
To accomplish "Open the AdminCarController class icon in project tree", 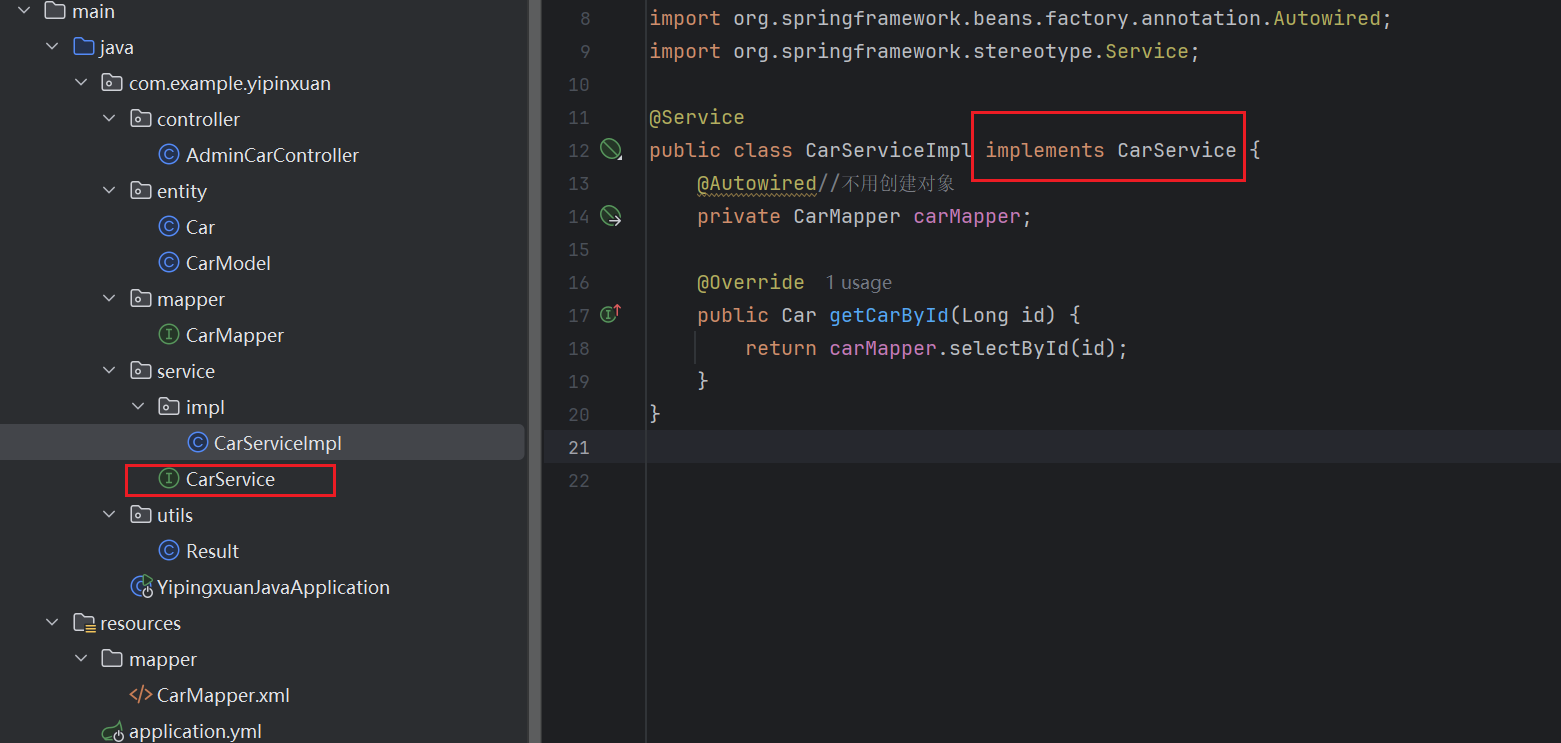I will pos(169,155).
